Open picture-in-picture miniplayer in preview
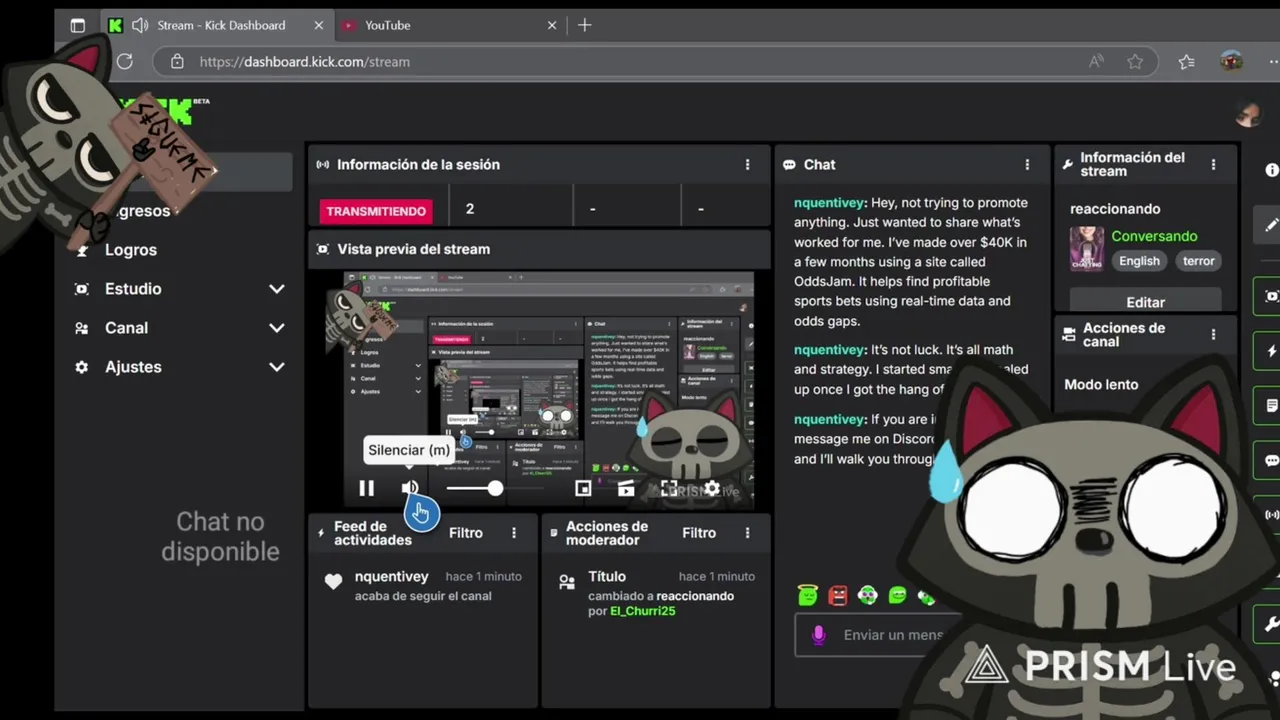This screenshot has height=720, width=1280. click(x=583, y=488)
